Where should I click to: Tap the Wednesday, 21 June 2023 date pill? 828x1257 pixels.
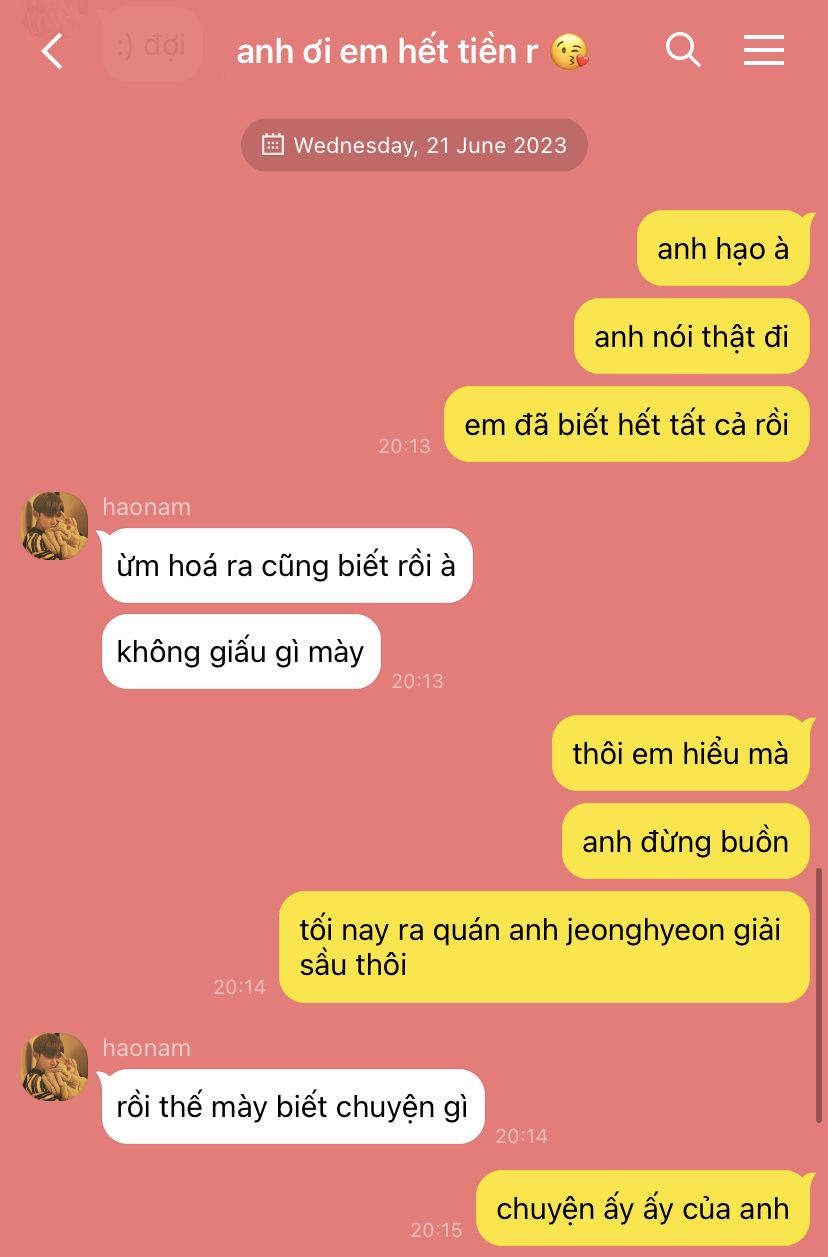pos(414,145)
